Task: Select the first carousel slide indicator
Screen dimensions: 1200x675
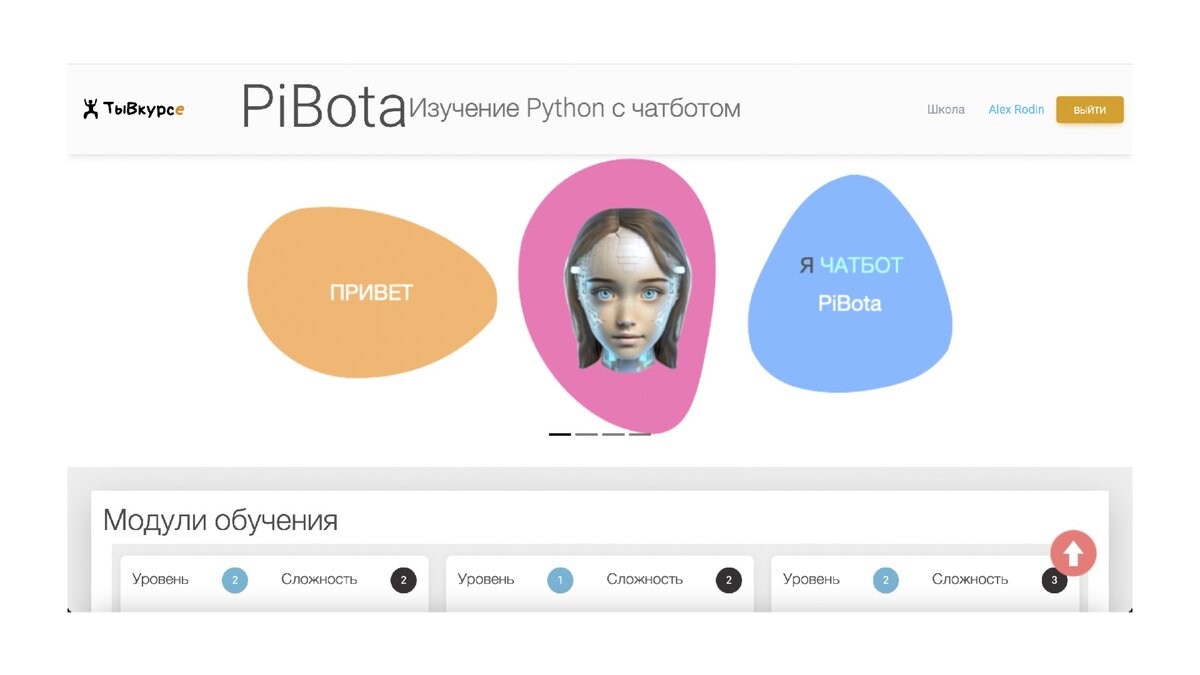Action: 560,434
